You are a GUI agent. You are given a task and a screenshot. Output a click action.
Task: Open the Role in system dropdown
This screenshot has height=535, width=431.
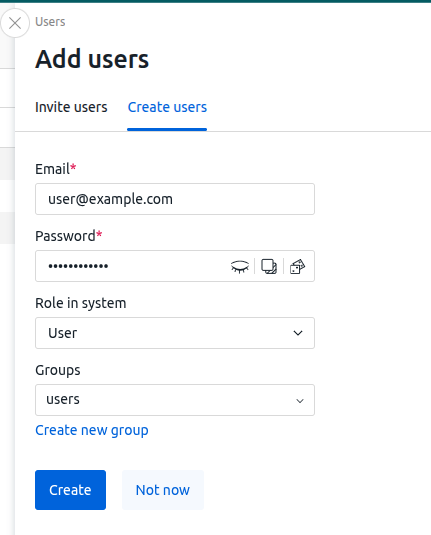[x=175, y=333]
